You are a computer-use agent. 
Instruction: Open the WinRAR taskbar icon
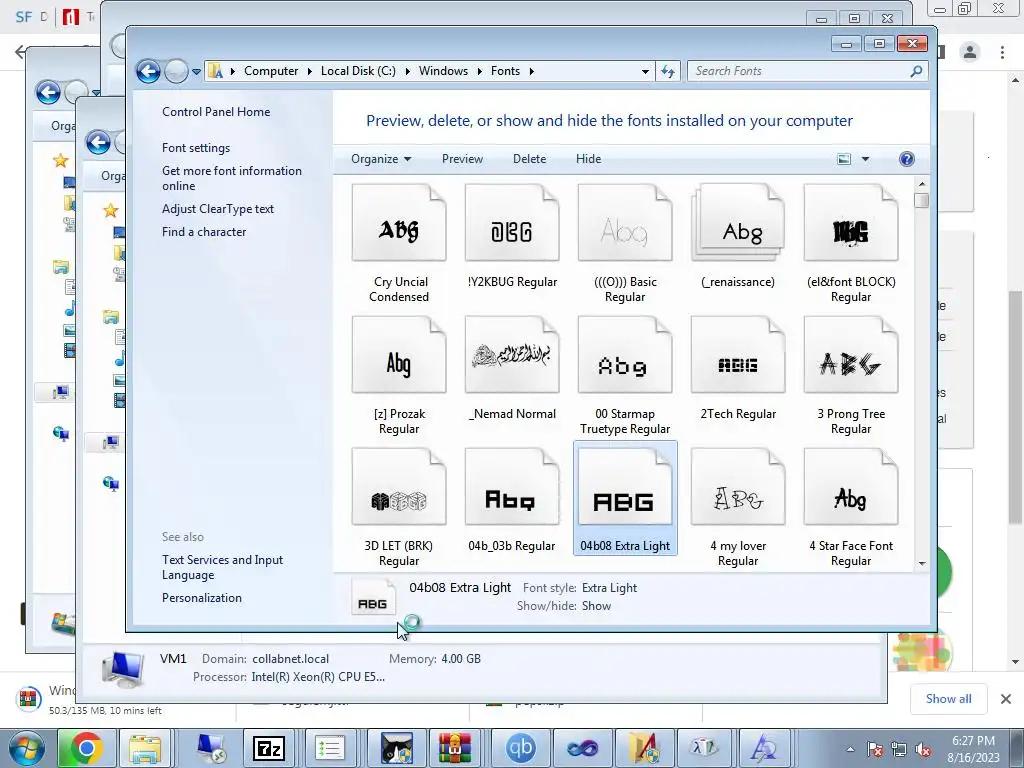(455, 748)
